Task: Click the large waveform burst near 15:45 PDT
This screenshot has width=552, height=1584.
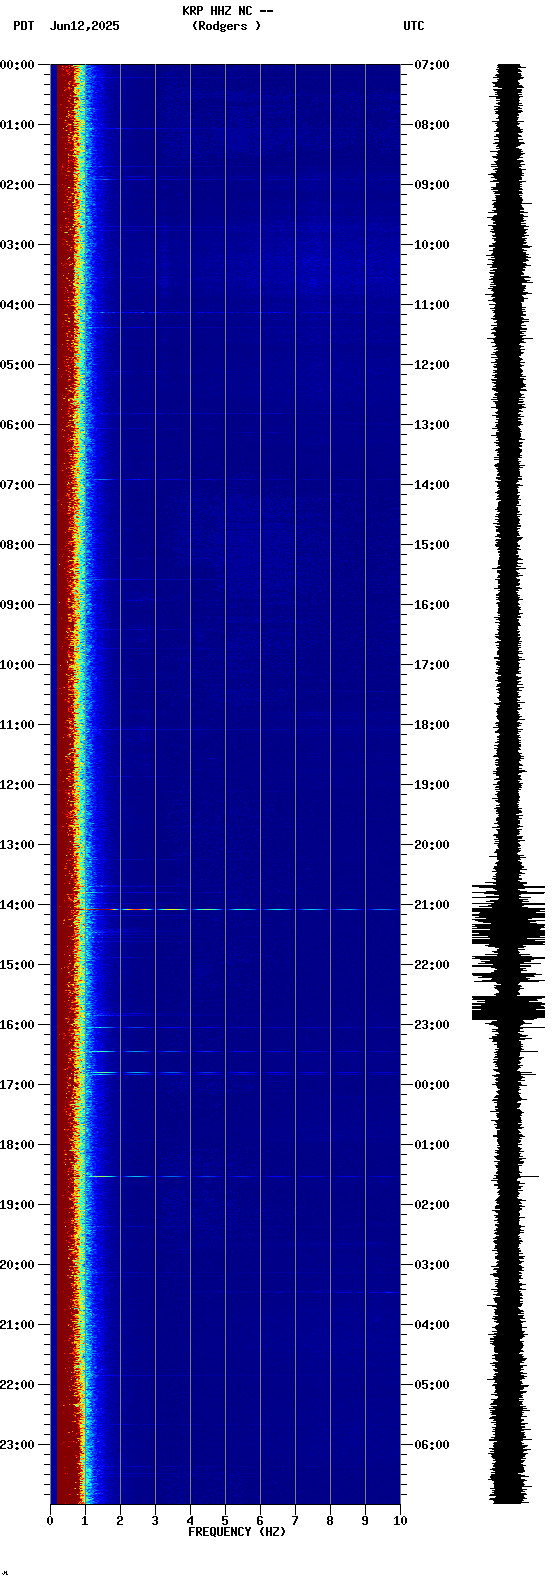Action: tap(509, 1007)
